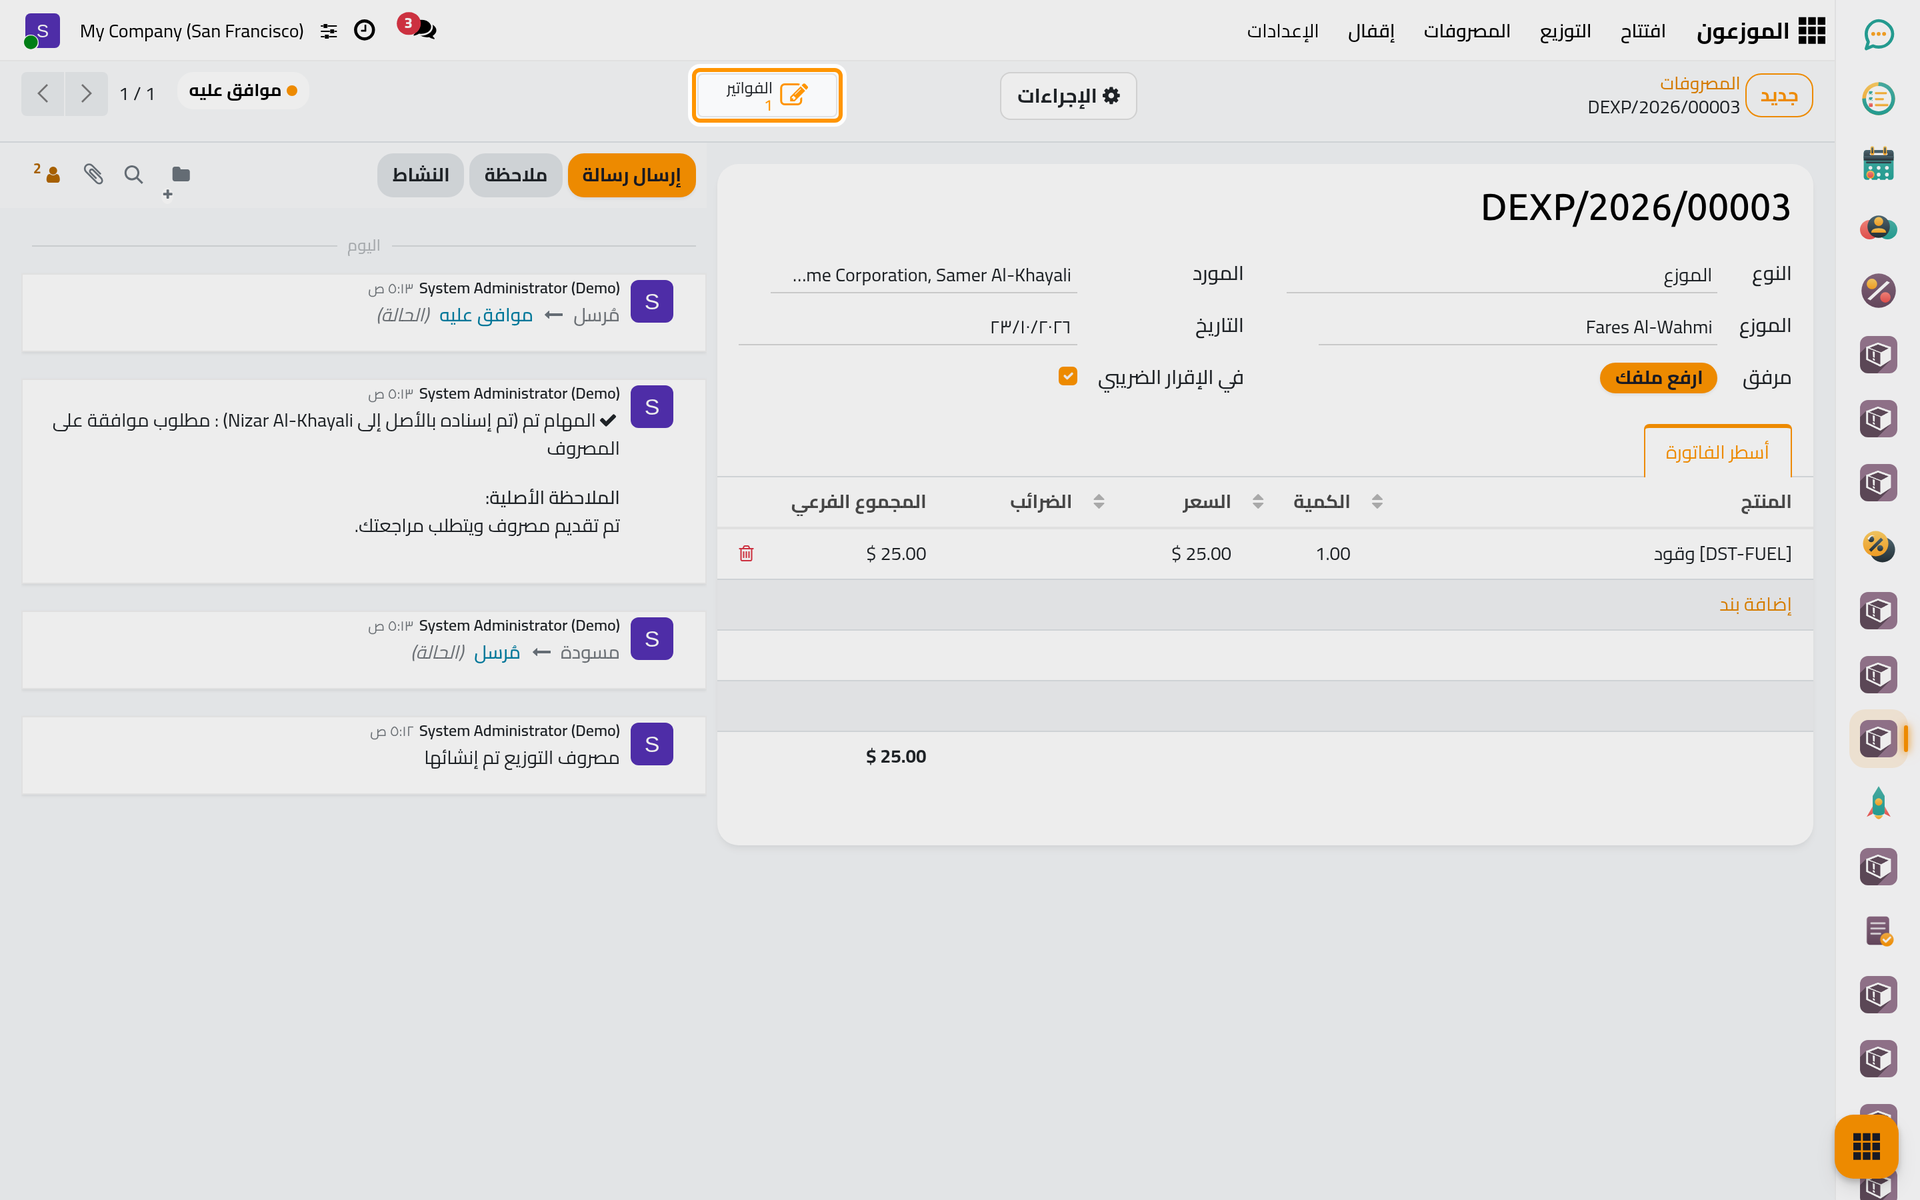Viewport: 1920px width, 1200px height.
Task: Open the S user avatar menu in the top bar
Action: point(42,31)
